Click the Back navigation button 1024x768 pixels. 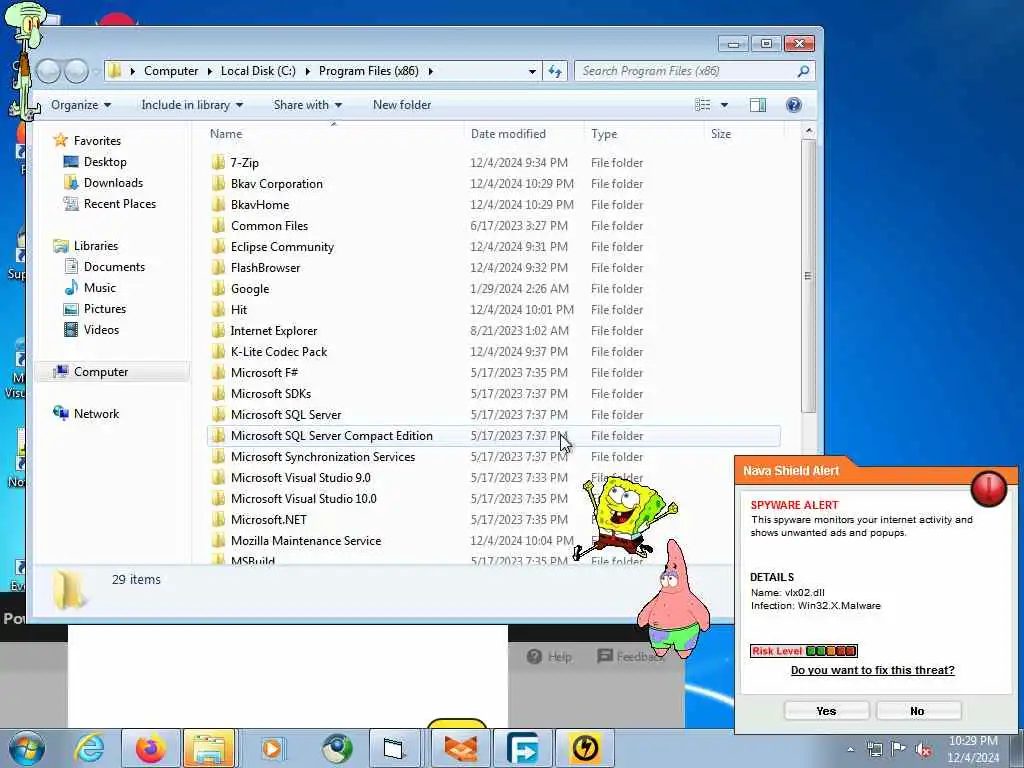point(48,71)
